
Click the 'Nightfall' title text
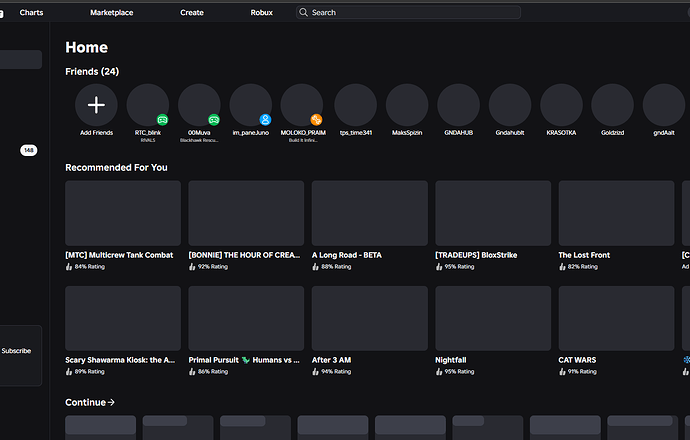point(451,360)
